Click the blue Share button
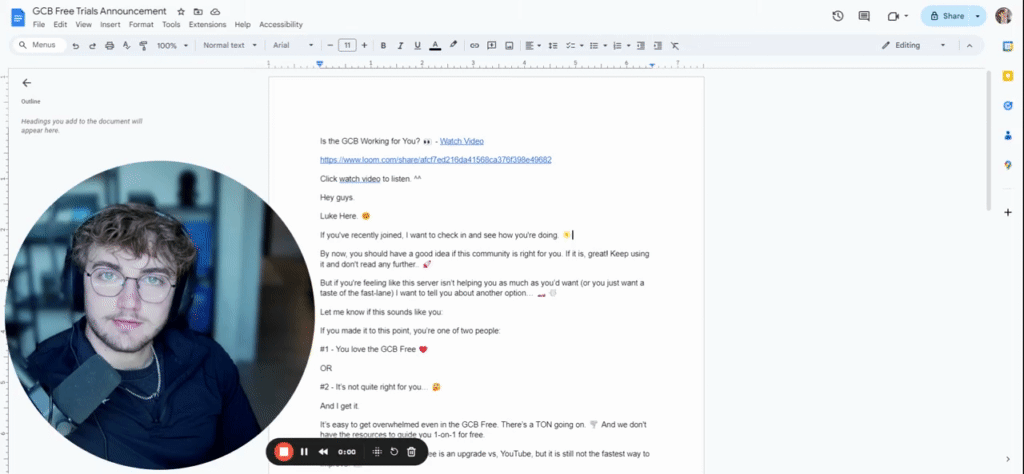1024x474 pixels. point(946,16)
